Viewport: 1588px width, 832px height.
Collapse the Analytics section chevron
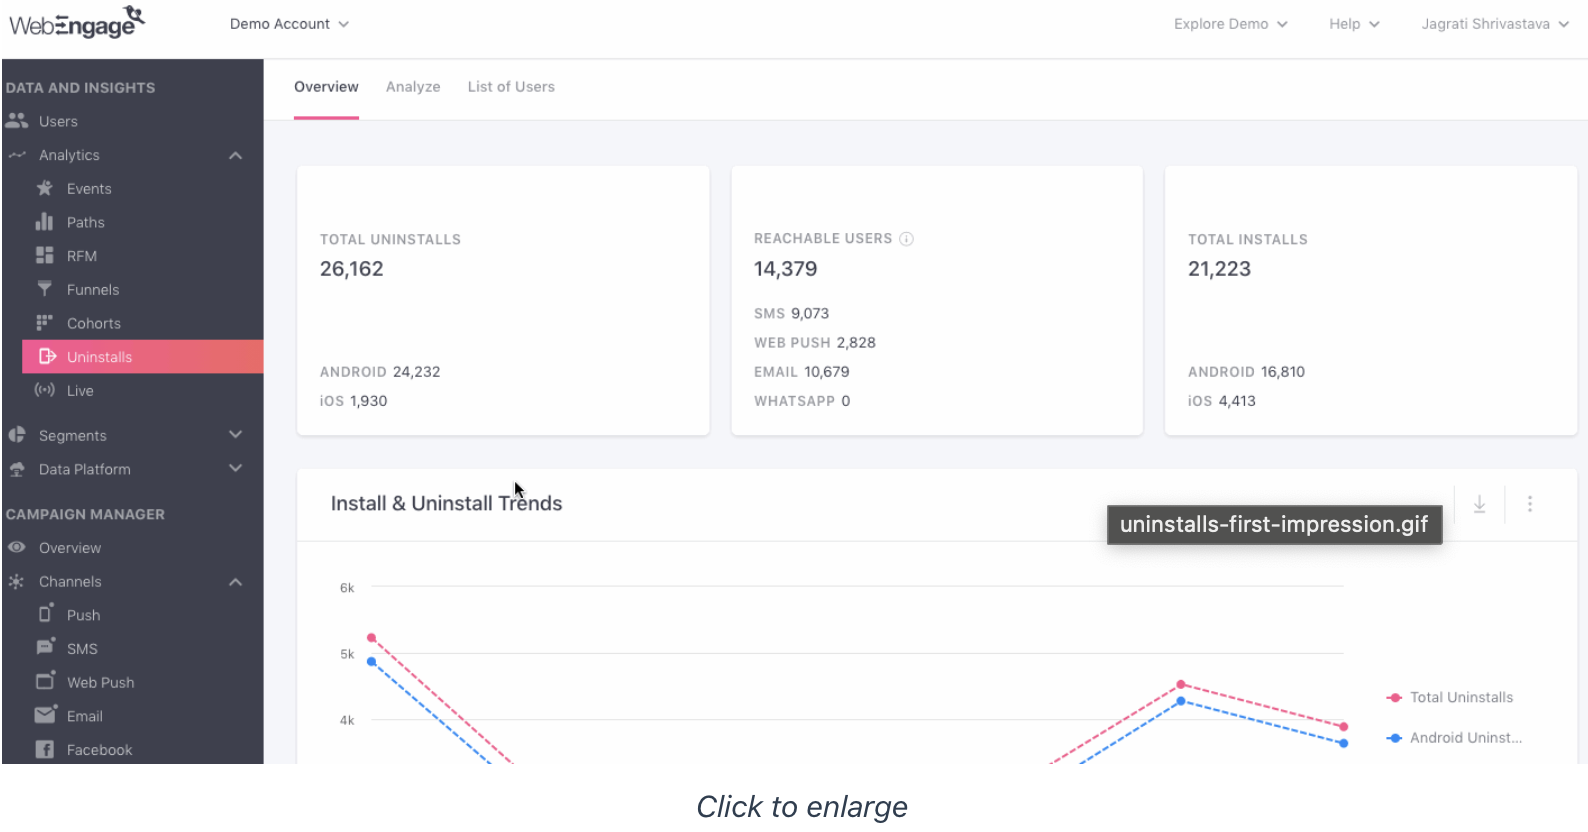pyautogui.click(x=236, y=155)
